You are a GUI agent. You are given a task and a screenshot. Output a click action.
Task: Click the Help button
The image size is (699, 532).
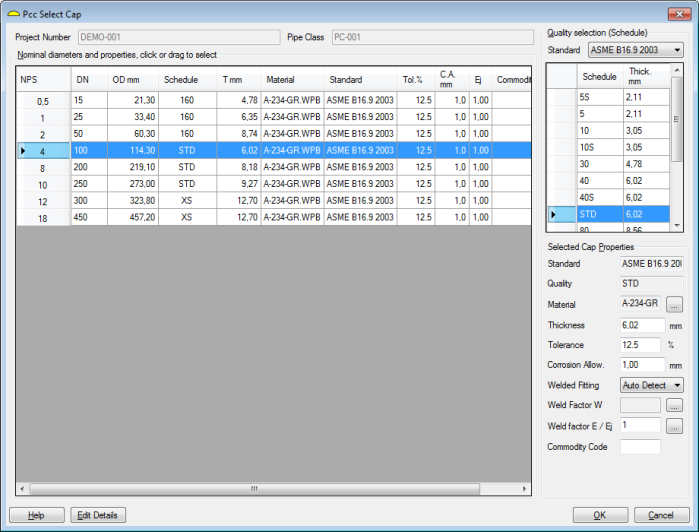[37, 515]
